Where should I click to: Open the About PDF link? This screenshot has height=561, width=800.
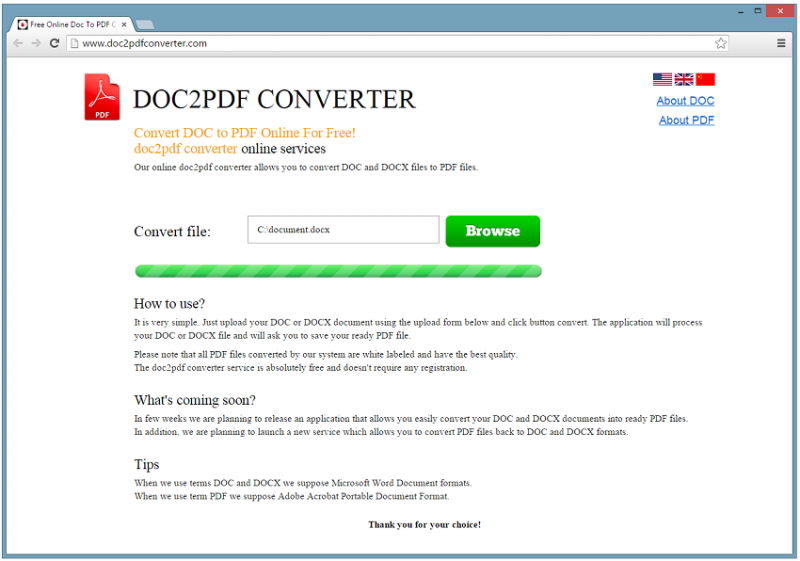pyautogui.click(x=686, y=120)
